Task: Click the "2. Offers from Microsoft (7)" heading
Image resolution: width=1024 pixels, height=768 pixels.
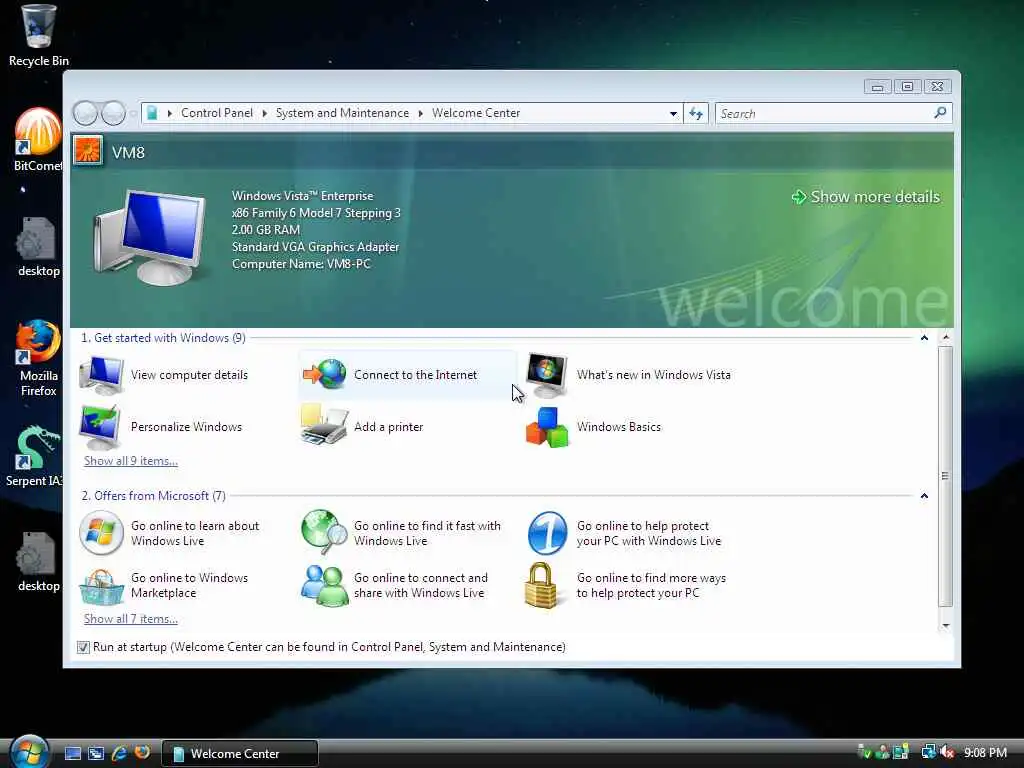Action: (153, 496)
